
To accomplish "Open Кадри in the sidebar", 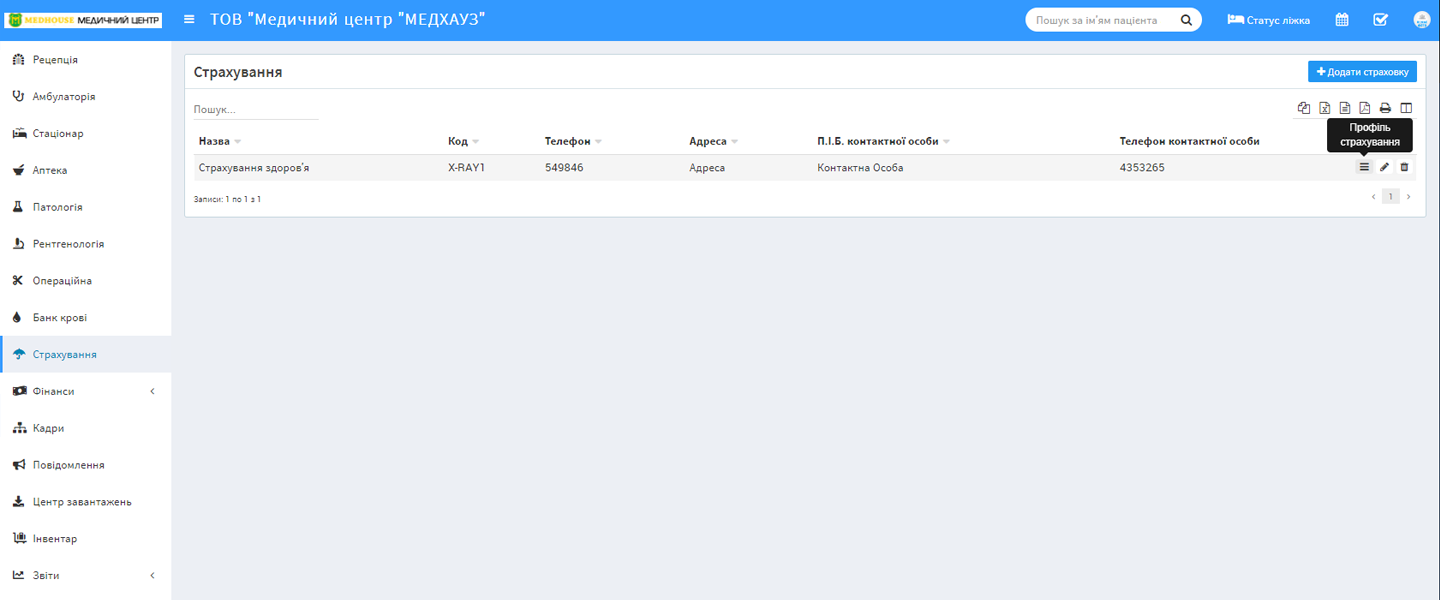I will [x=86, y=428].
